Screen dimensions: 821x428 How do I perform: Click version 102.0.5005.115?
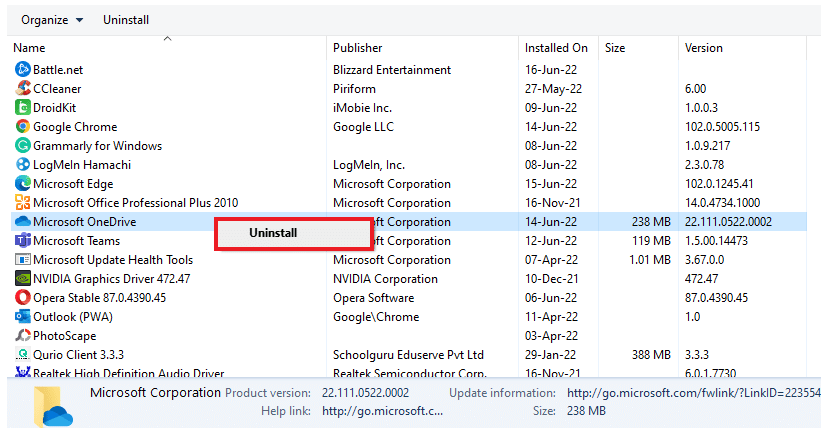point(722,127)
